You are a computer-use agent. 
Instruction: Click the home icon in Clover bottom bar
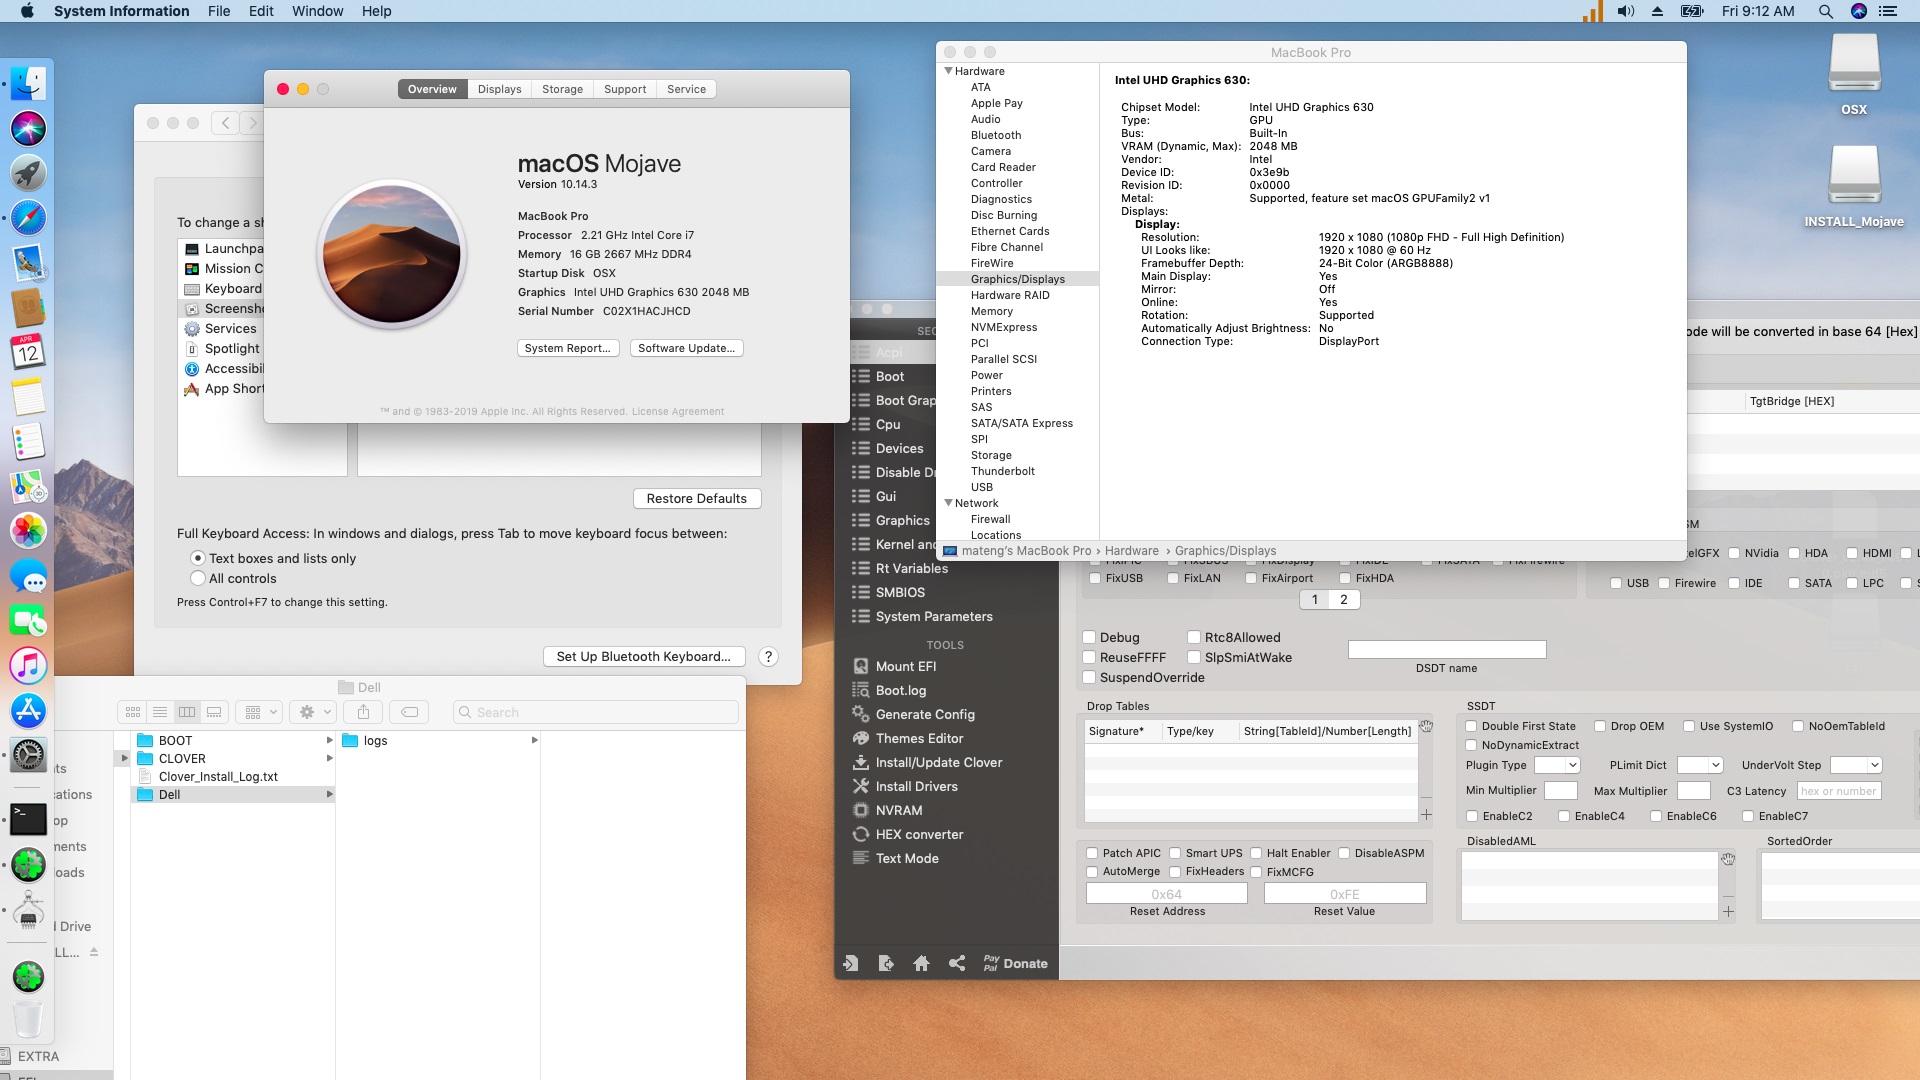click(921, 963)
